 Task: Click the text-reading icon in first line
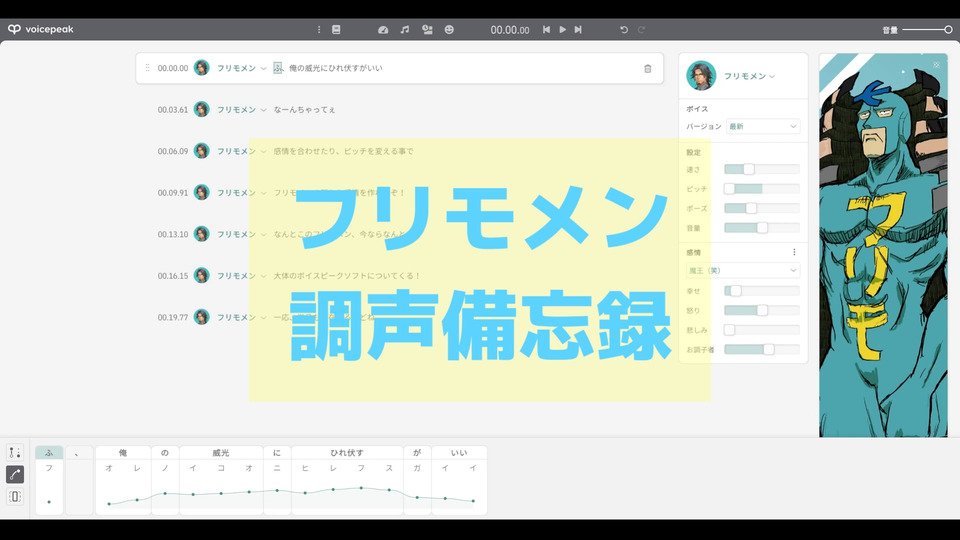click(x=278, y=68)
